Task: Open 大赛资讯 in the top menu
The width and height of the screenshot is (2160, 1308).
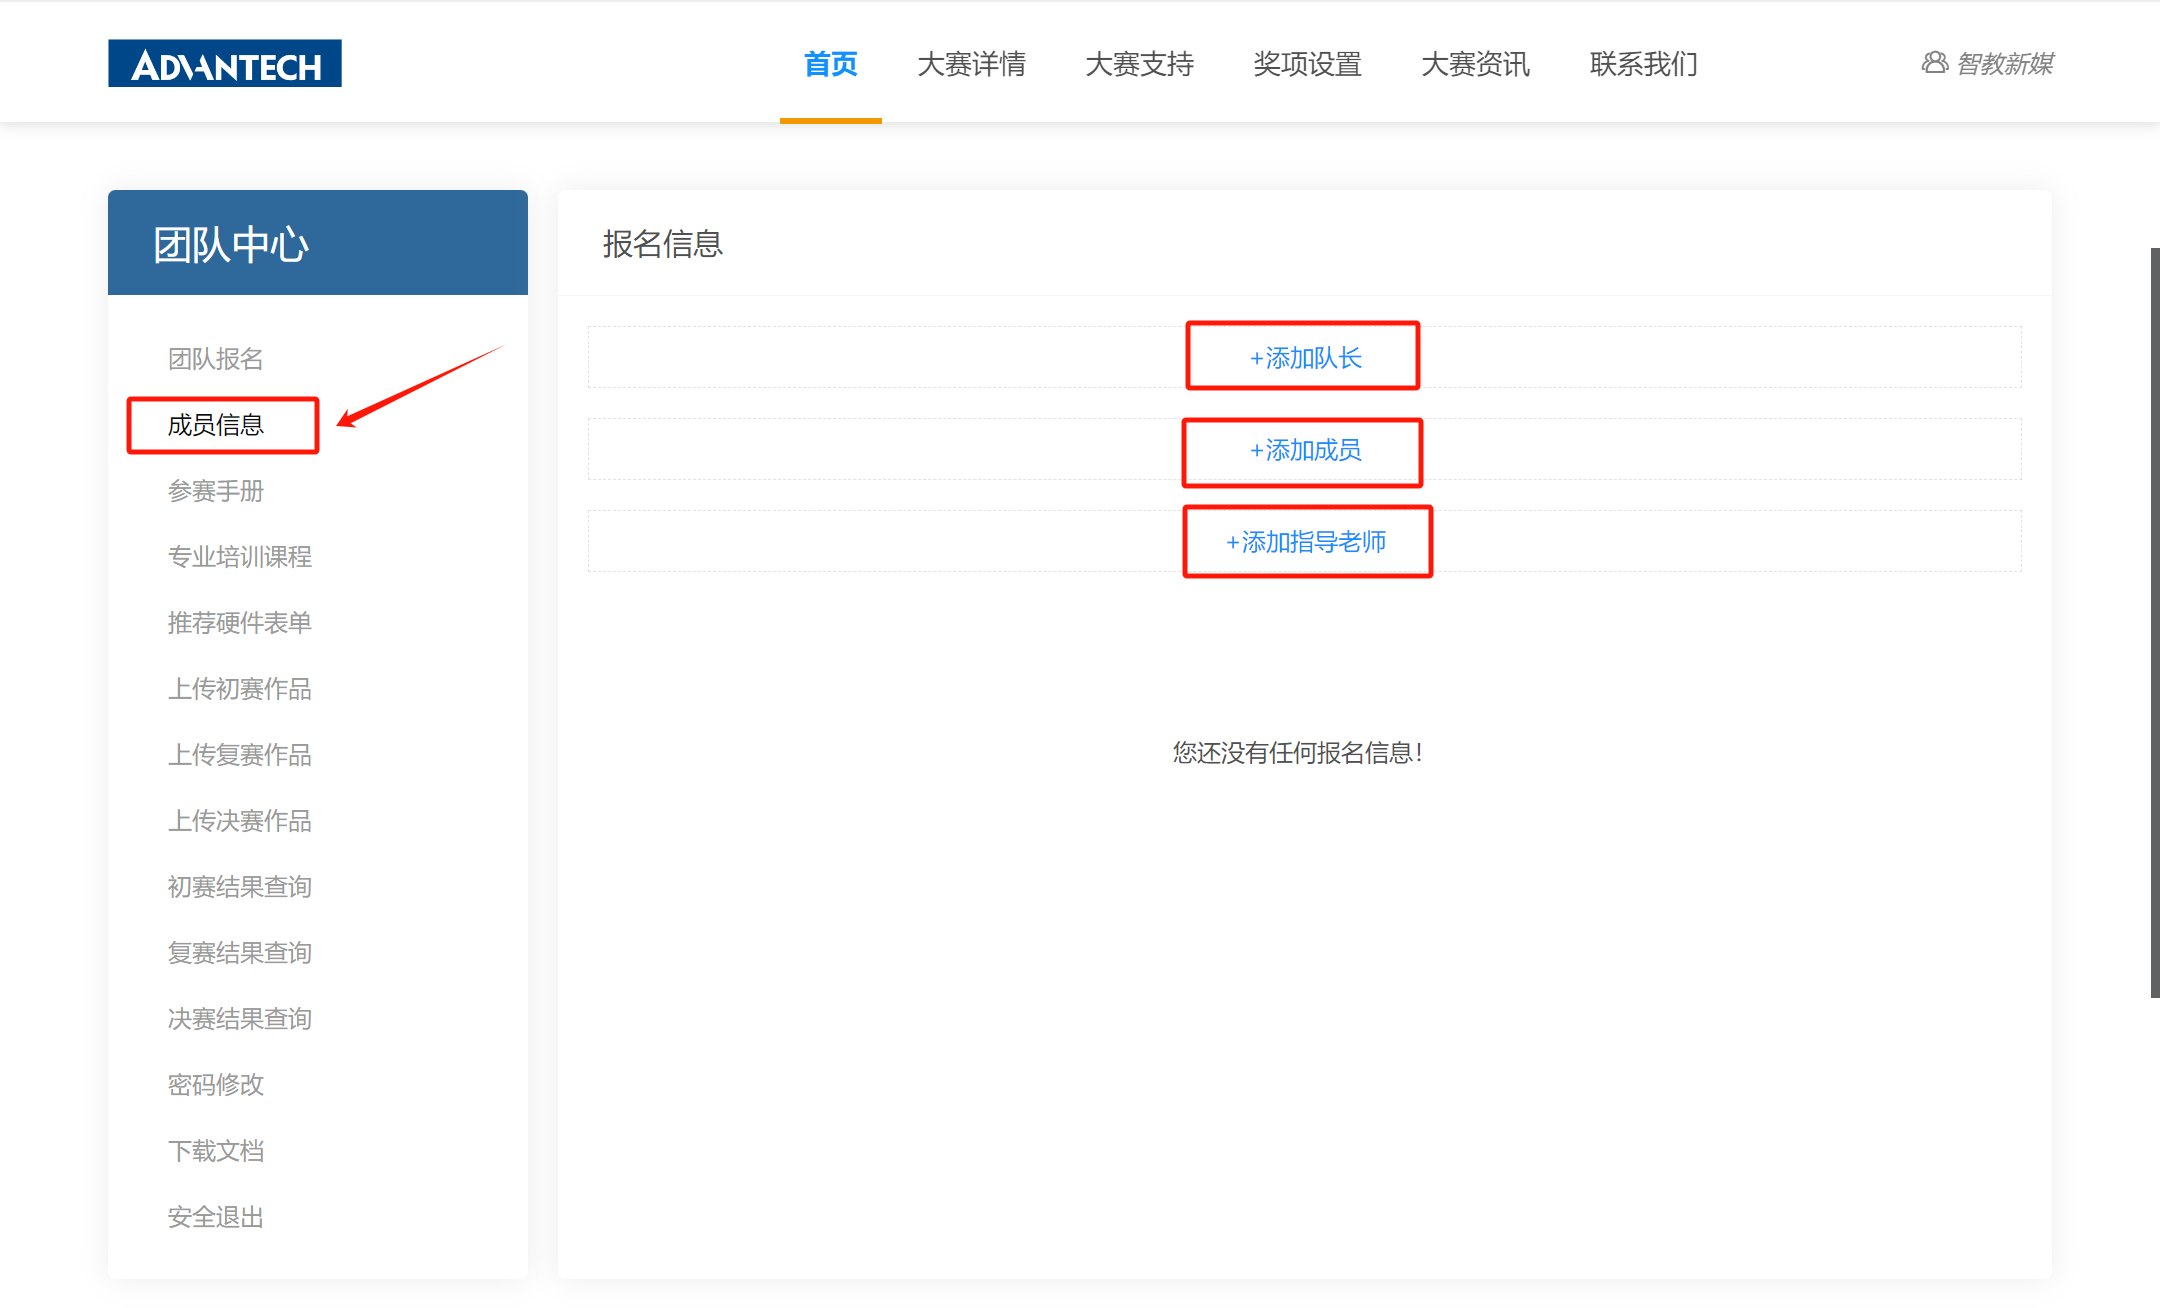Action: (x=1475, y=64)
